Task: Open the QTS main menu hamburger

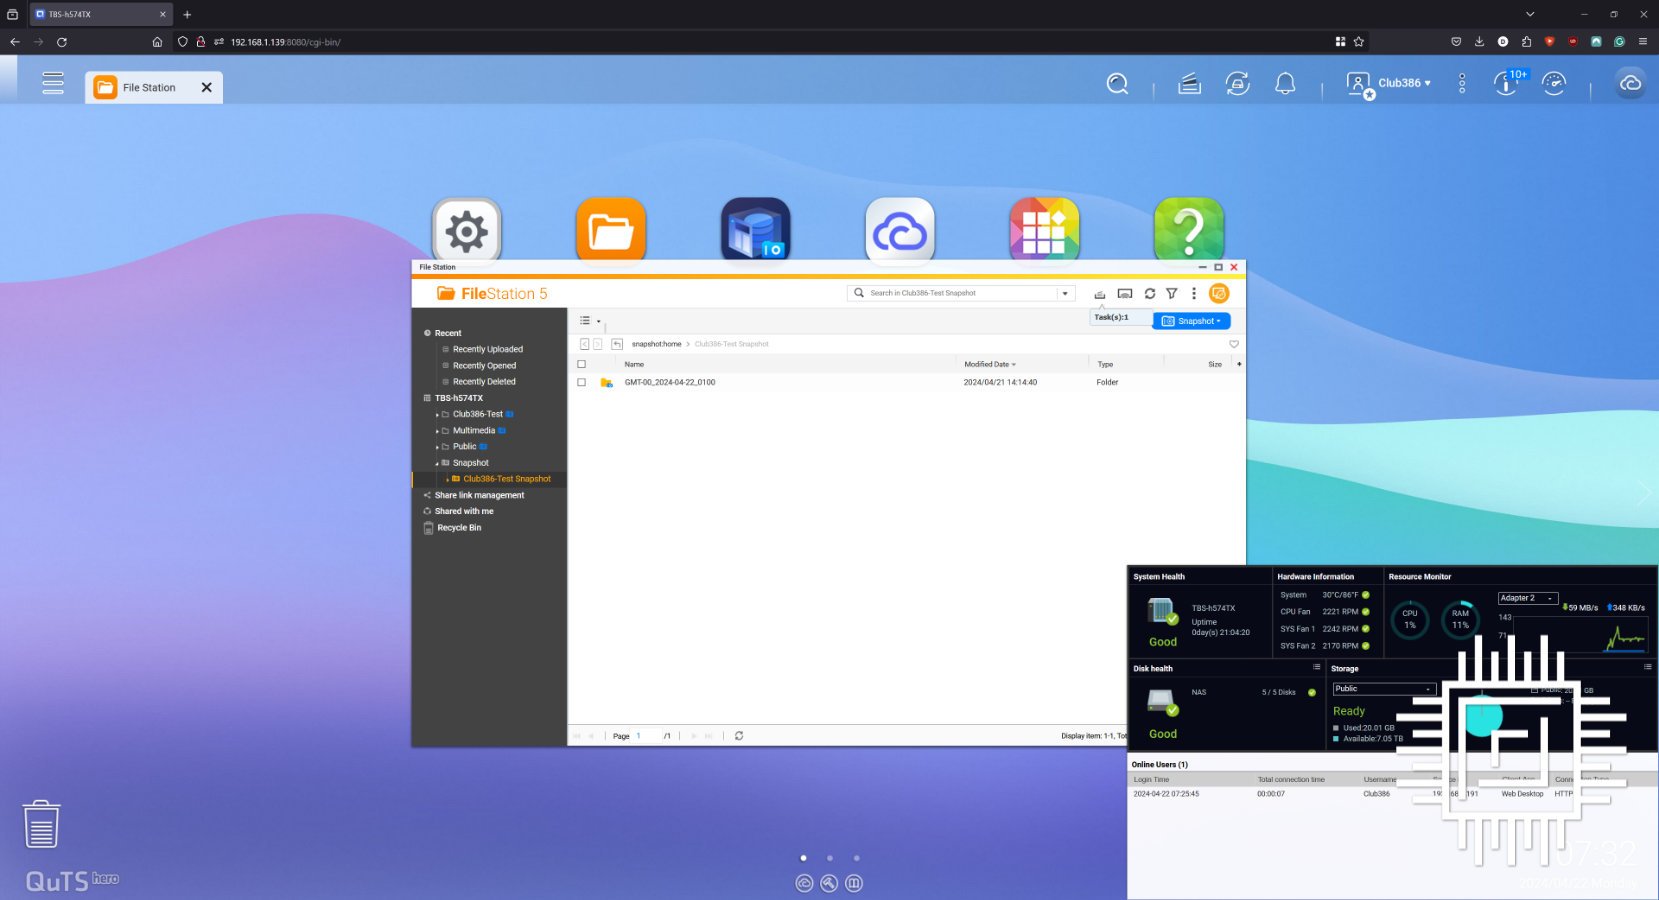Action: pyautogui.click(x=53, y=83)
